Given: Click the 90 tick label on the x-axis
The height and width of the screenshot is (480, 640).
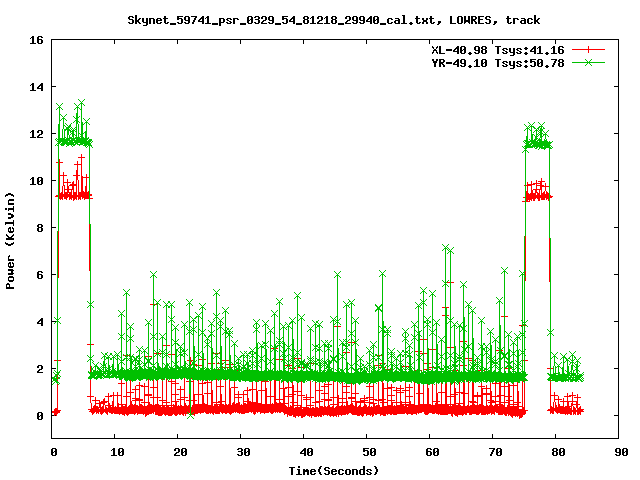Looking at the screenshot, I should tap(619, 452).
